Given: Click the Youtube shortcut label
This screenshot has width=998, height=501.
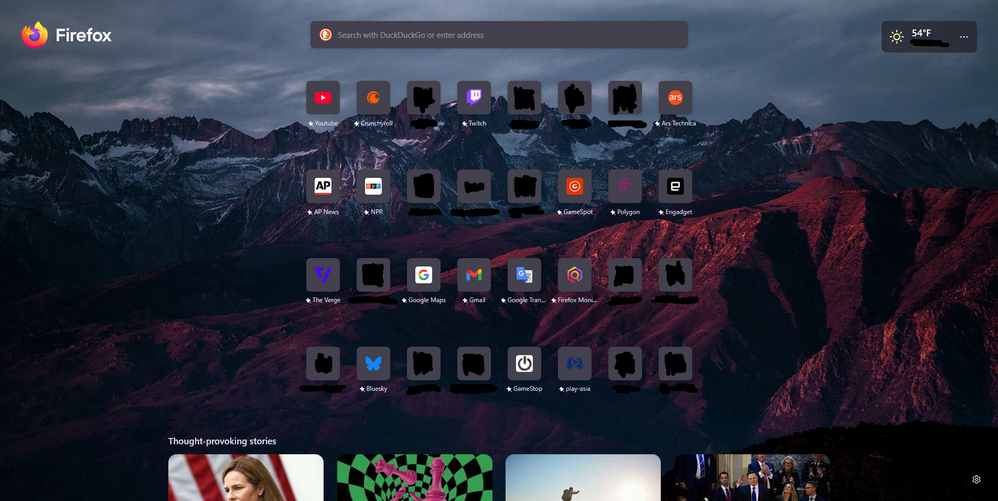Looking at the screenshot, I should pyautogui.click(x=326, y=123).
